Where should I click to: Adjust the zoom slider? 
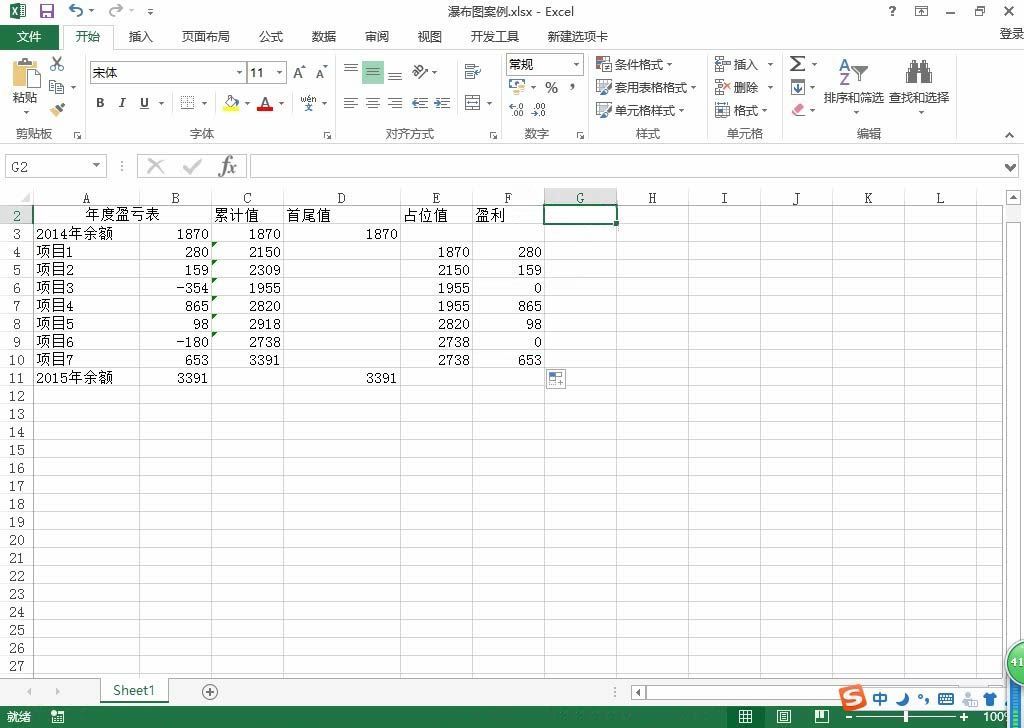[906, 717]
